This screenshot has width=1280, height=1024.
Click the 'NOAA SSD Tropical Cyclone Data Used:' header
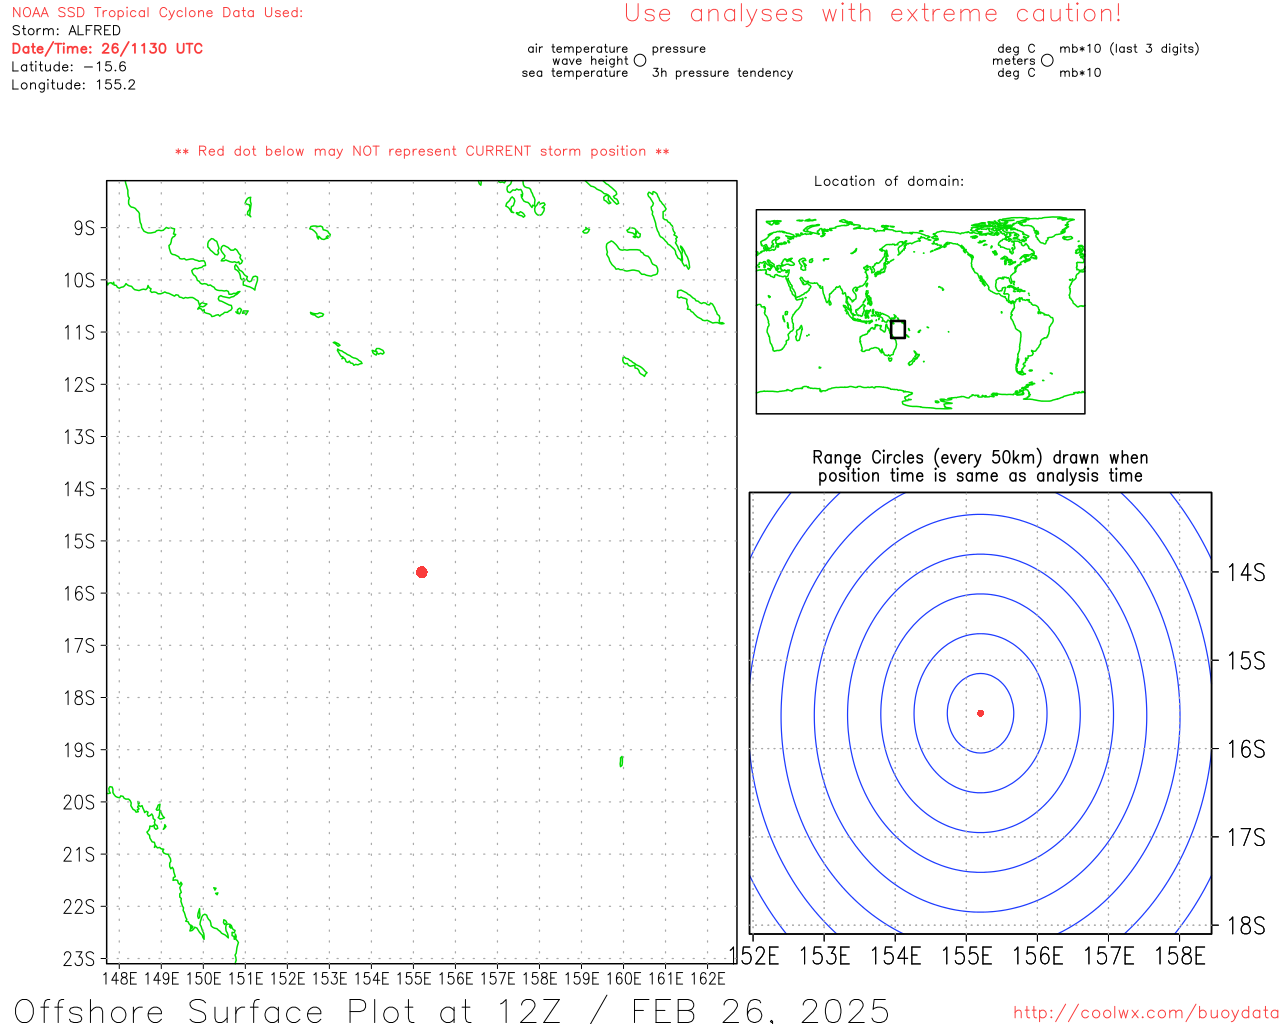(157, 13)
